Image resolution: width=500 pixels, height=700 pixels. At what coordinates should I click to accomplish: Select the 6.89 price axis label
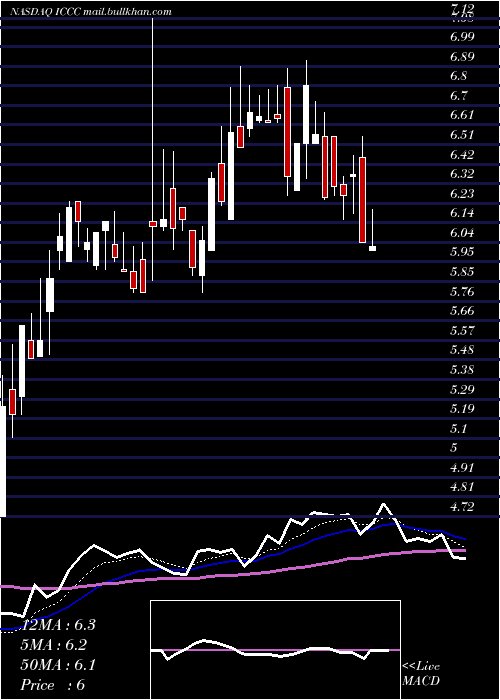click(x=463, y=58)
